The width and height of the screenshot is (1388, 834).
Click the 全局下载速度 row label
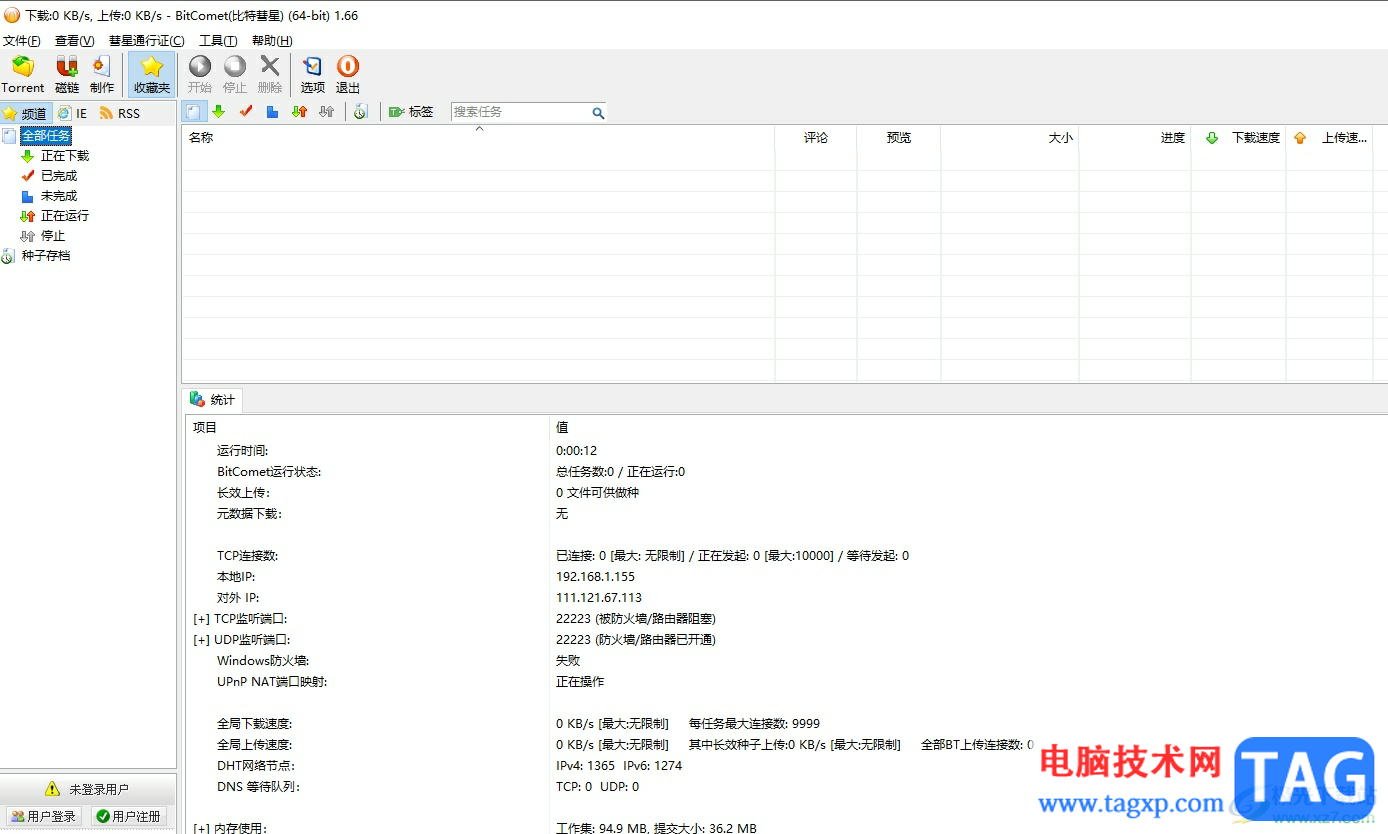coord(255,724)
